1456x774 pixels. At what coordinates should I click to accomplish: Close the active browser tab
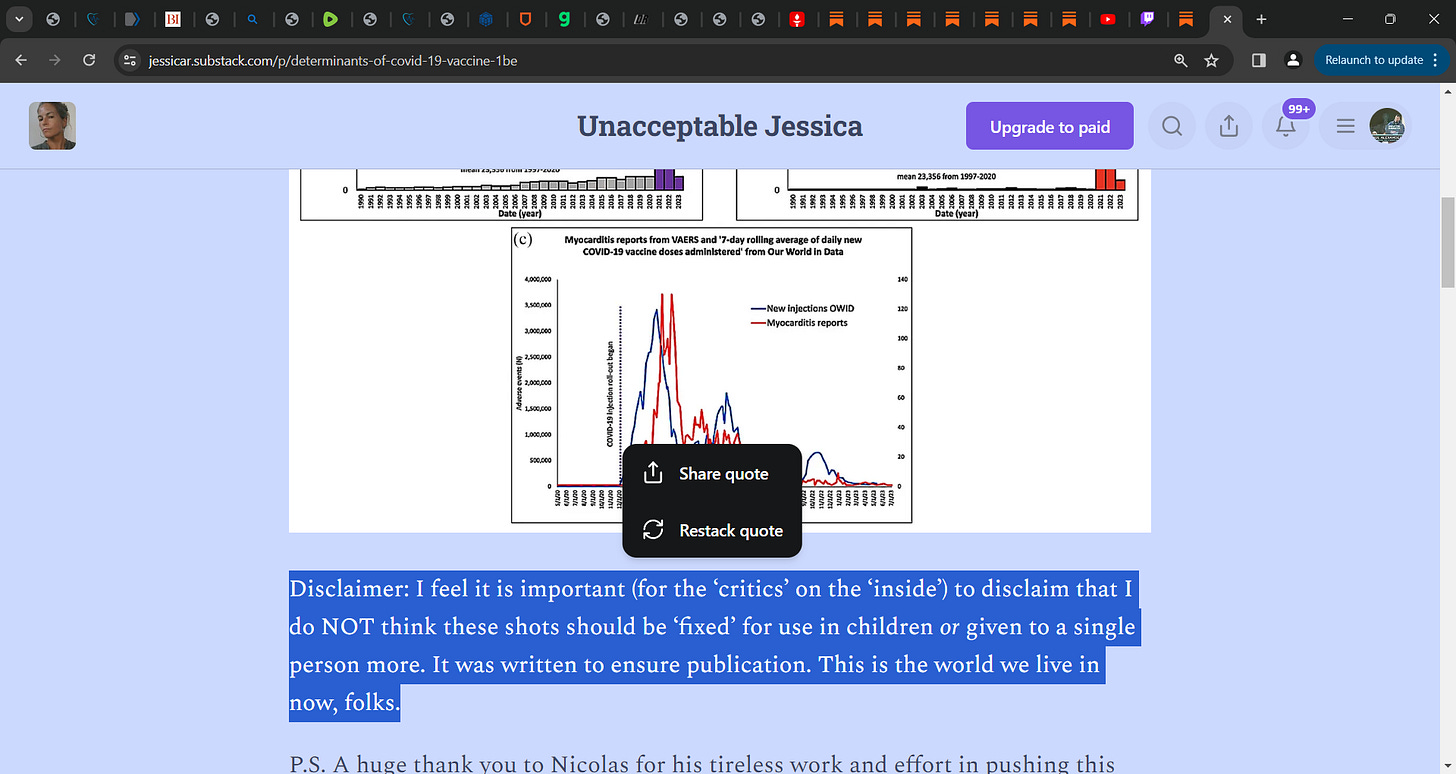[1227, 19]
